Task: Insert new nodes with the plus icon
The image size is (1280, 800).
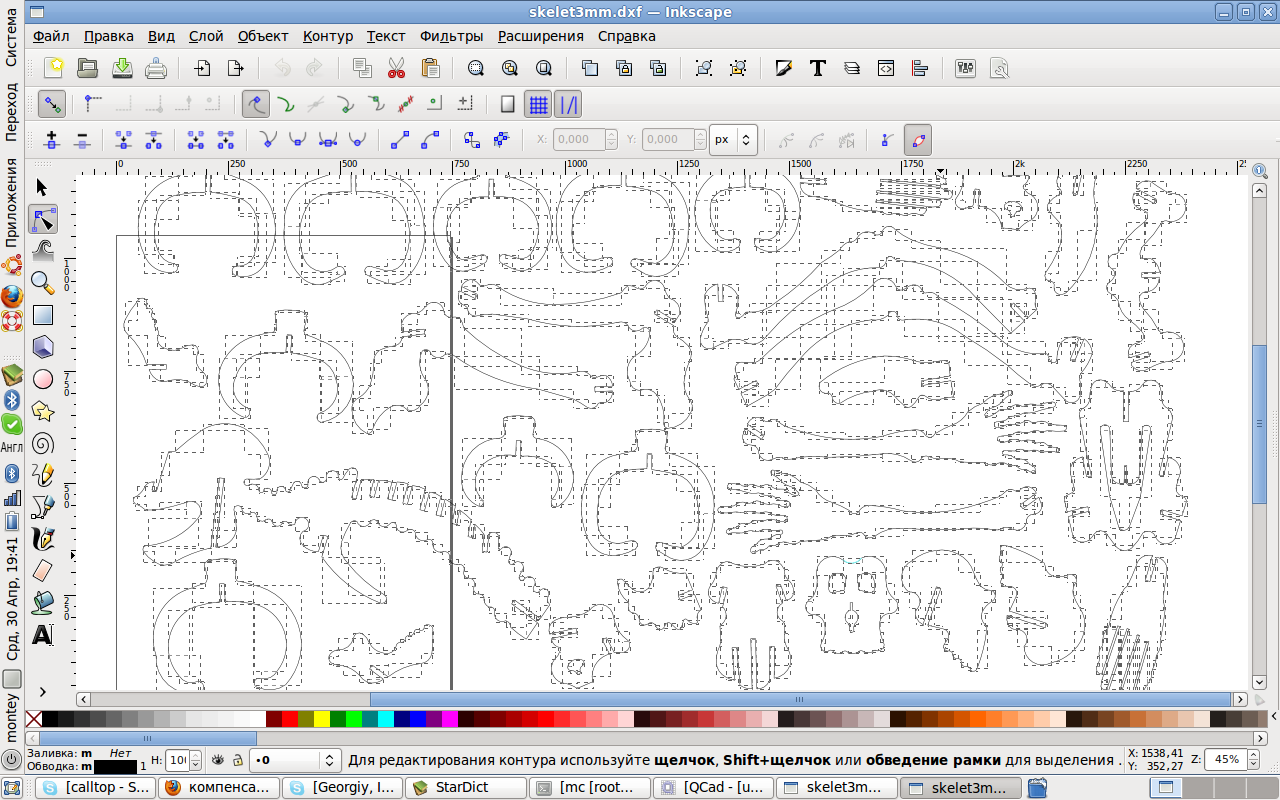Action: click(52, 140)
